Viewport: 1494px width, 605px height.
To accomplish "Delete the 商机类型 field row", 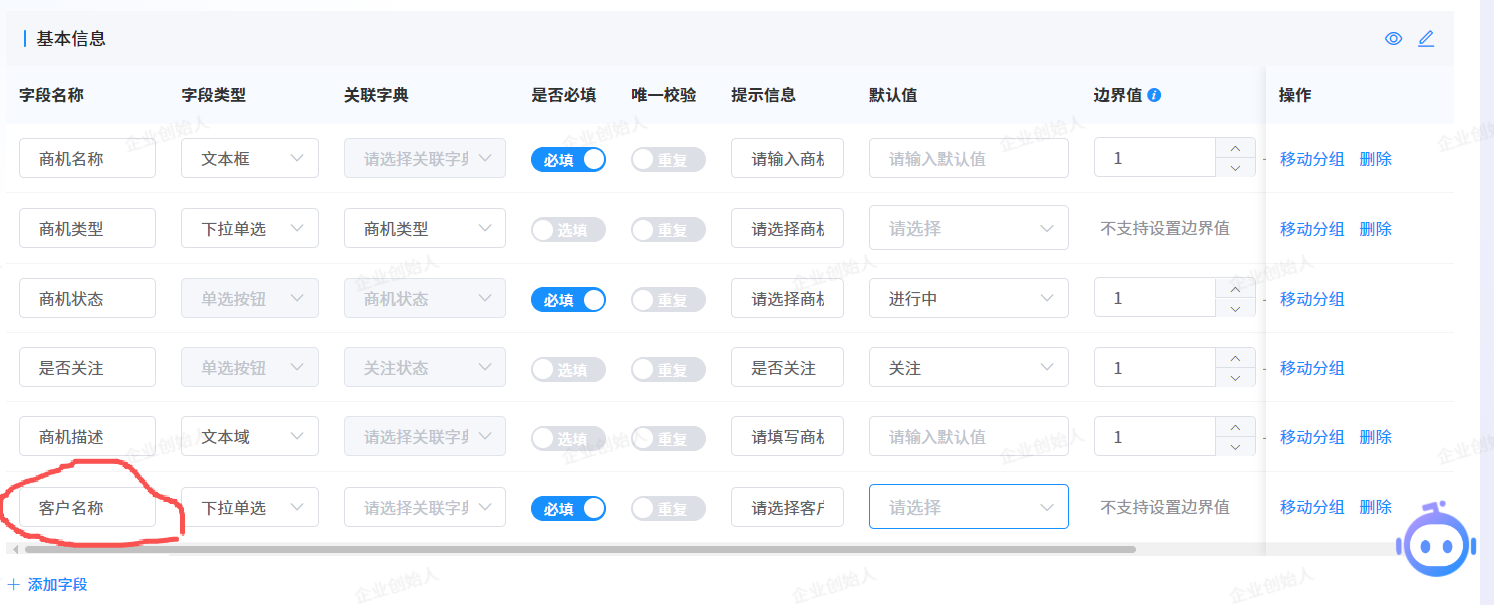I will pyautogui.click(x=1376, y=229).
